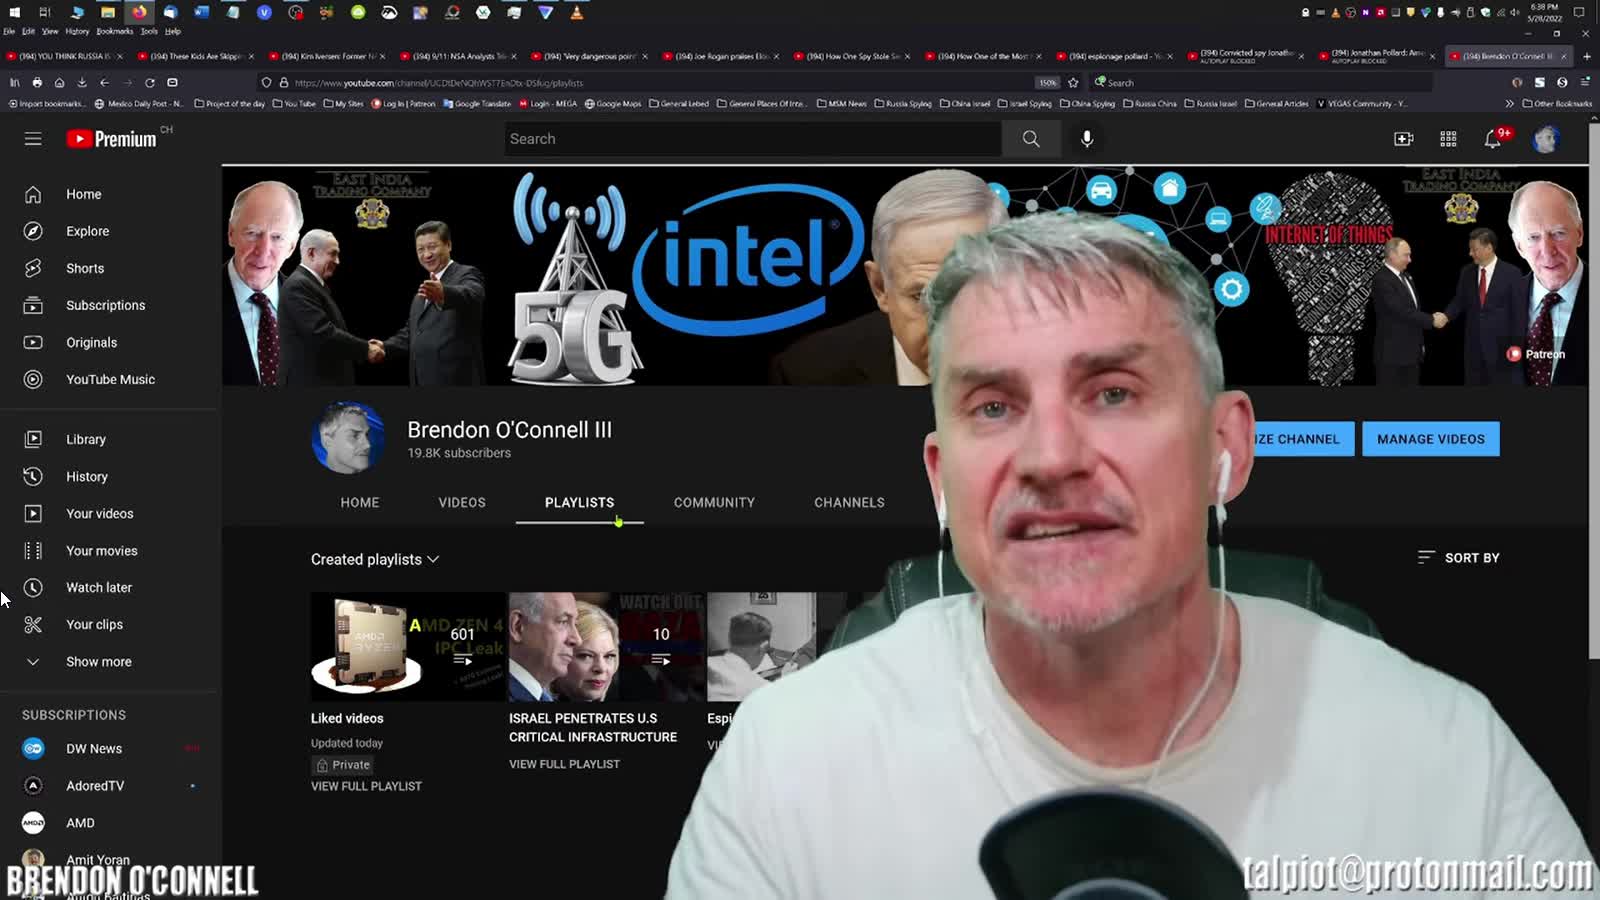Open the YouTube apps grid
The height and width of the screenshot is (900, 1600).
point(1448,139)
